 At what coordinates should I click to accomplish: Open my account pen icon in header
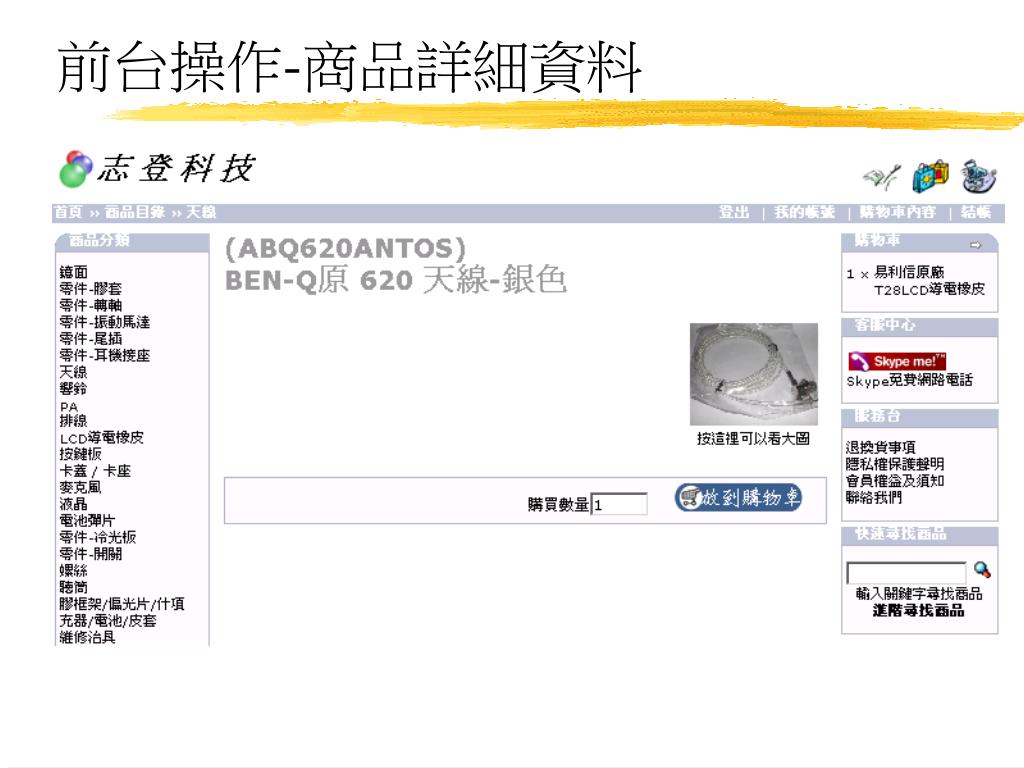pos(882,176)
